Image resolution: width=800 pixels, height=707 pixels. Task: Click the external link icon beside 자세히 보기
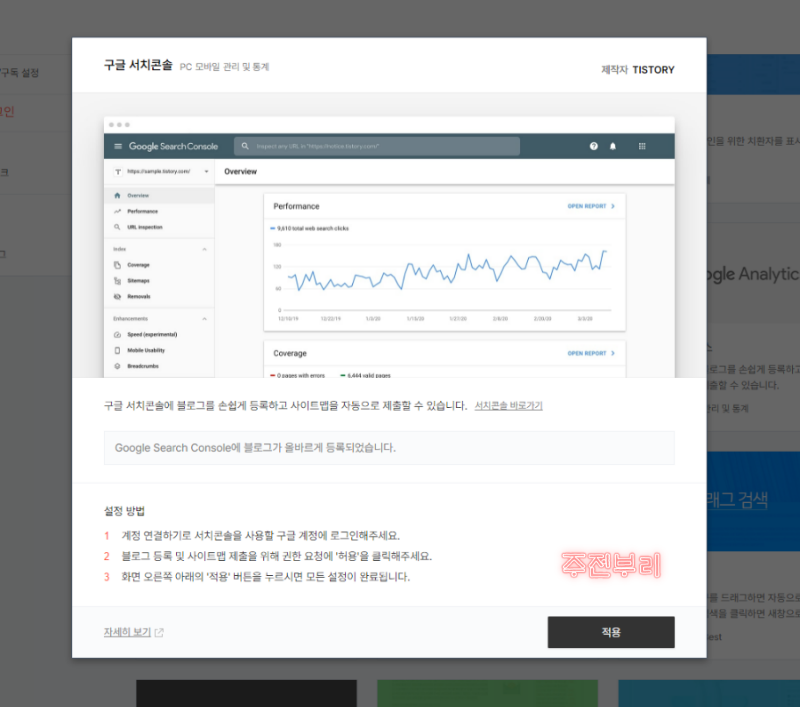pyautogui.click(x=159, y=633)
